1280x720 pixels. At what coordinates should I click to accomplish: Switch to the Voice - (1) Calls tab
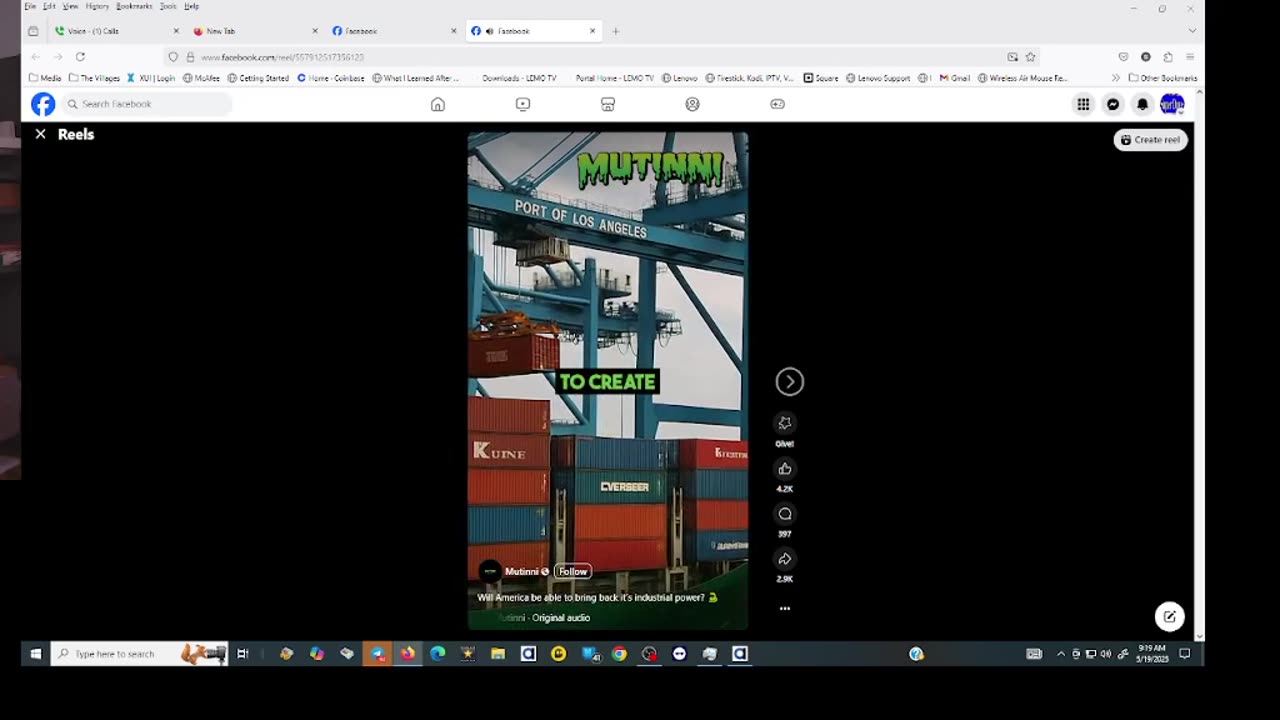point(116,31)
